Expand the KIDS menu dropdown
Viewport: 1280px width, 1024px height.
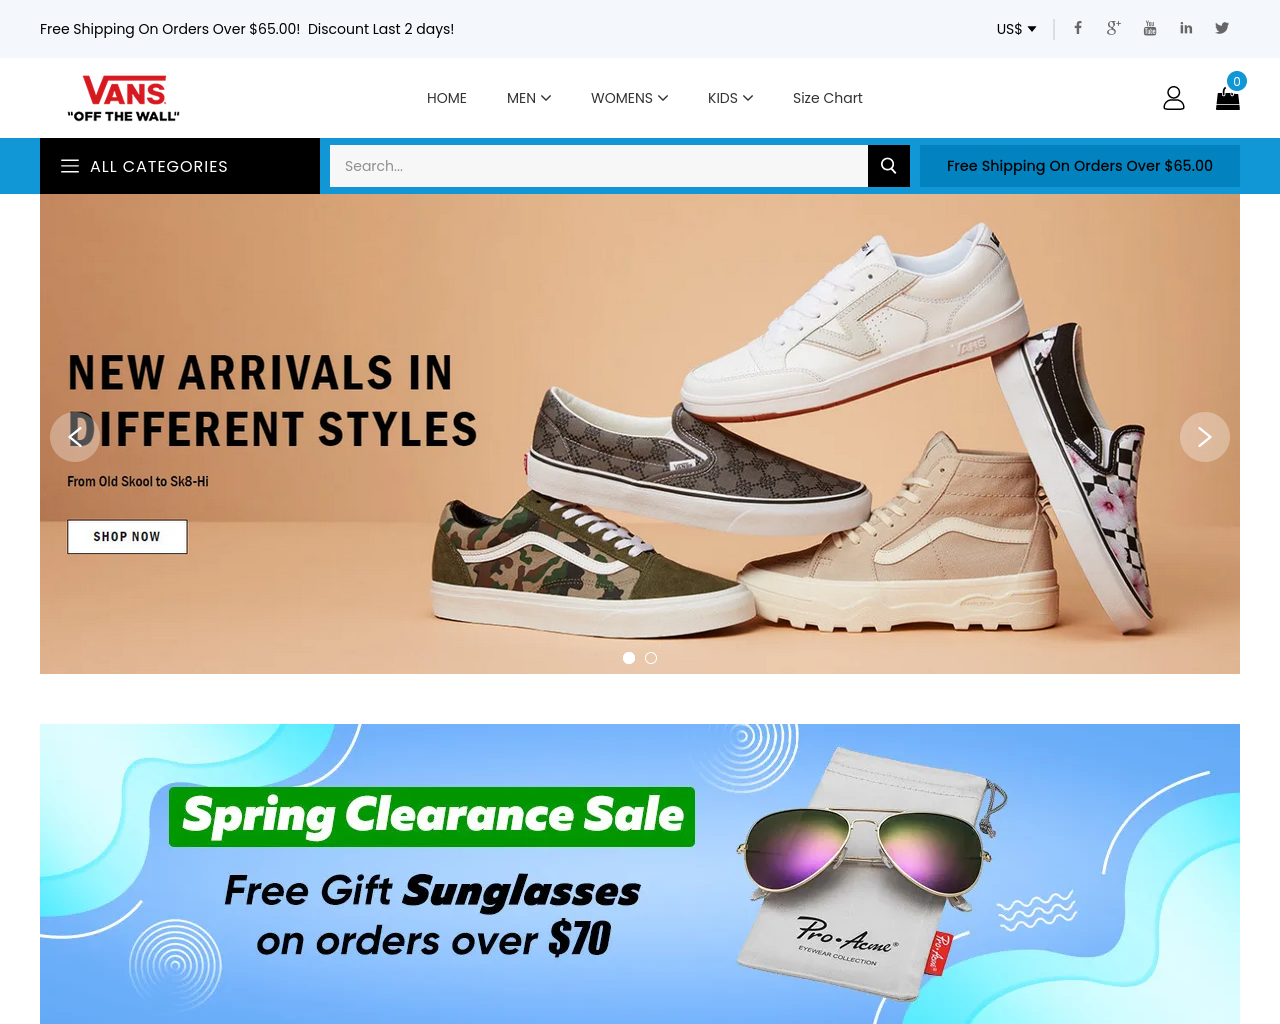[730, 98]
